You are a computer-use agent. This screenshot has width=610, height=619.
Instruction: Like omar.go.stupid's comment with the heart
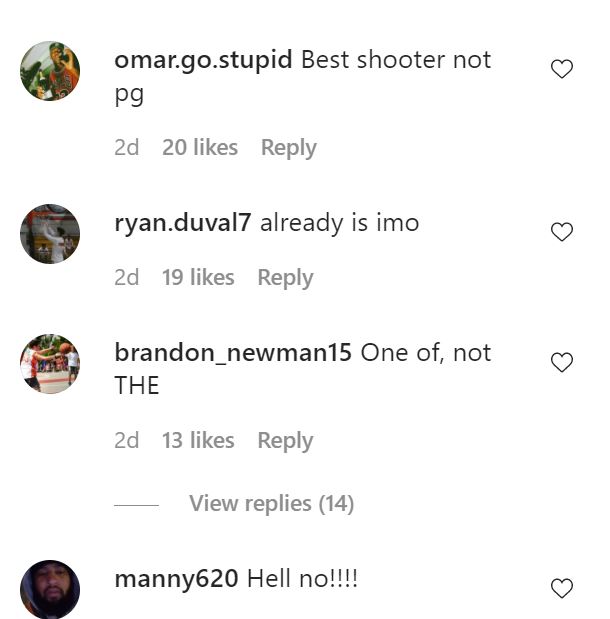[x=561, y=69]
